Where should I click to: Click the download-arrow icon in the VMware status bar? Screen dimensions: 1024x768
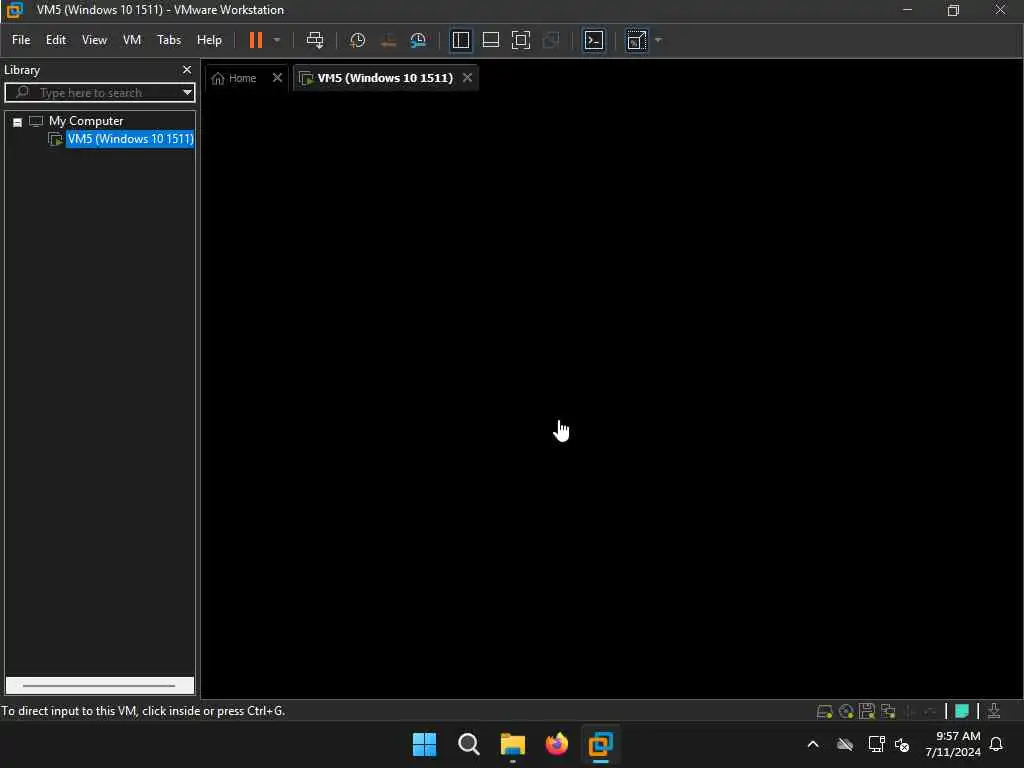coord(994,711)
